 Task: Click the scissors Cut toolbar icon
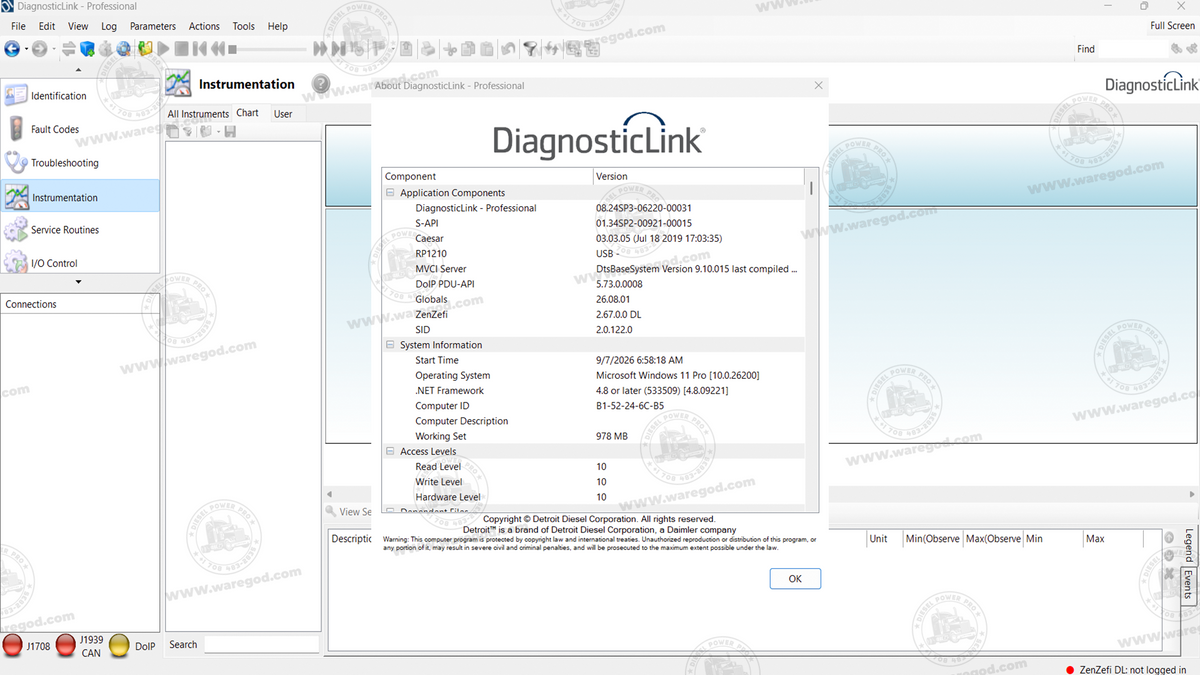click(x=450, y=48)
